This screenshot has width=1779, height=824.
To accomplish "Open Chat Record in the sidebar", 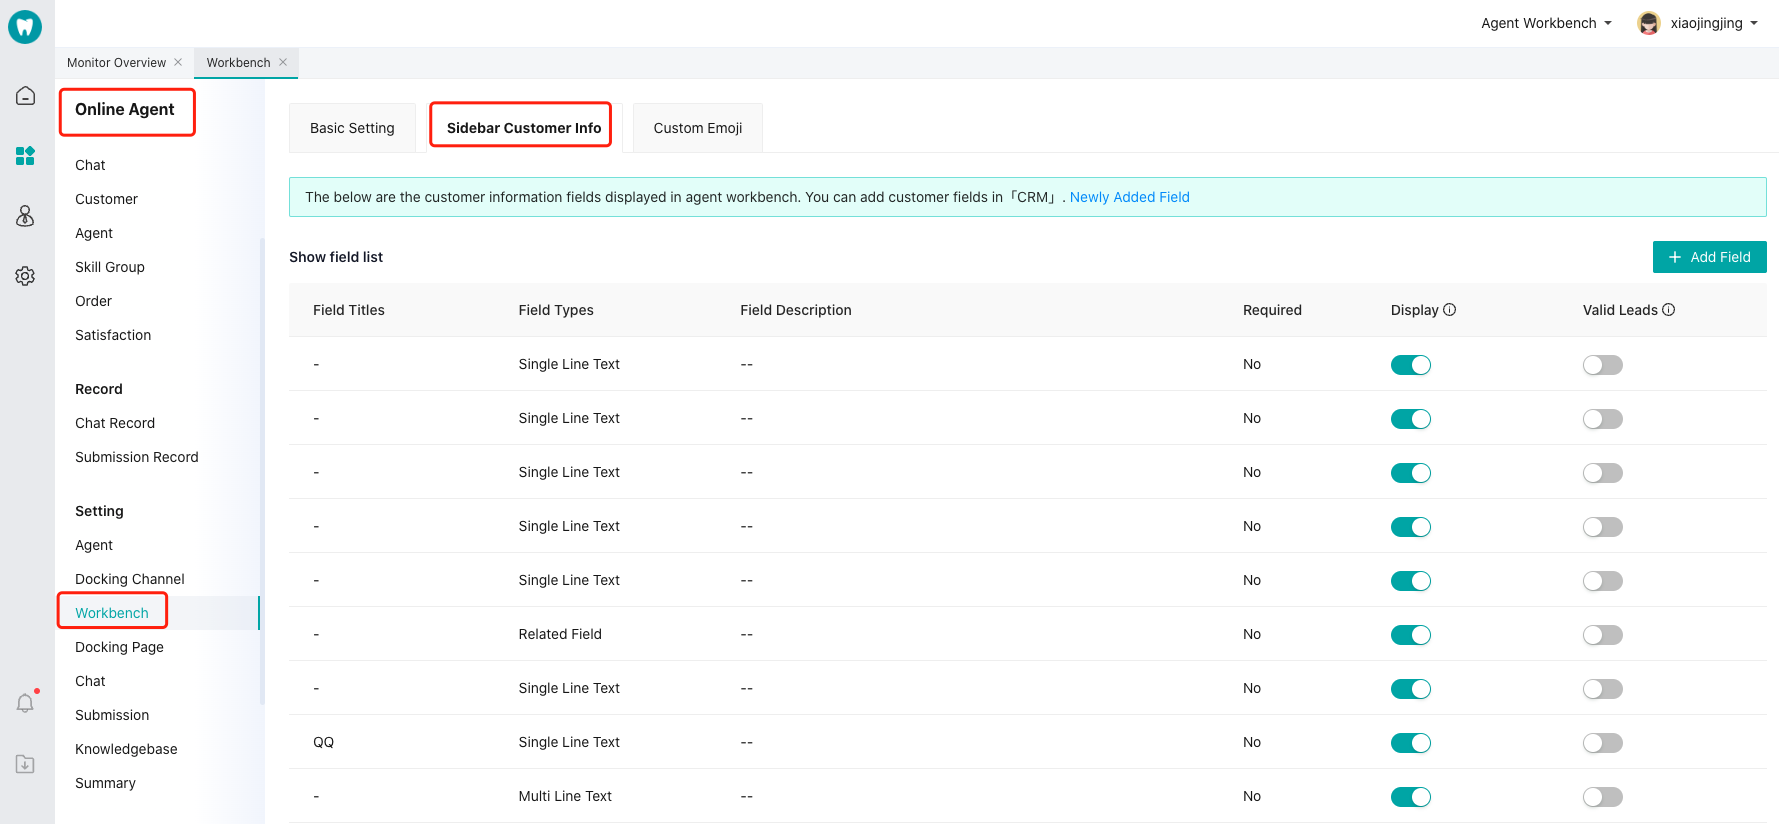I will click(115, 423).
